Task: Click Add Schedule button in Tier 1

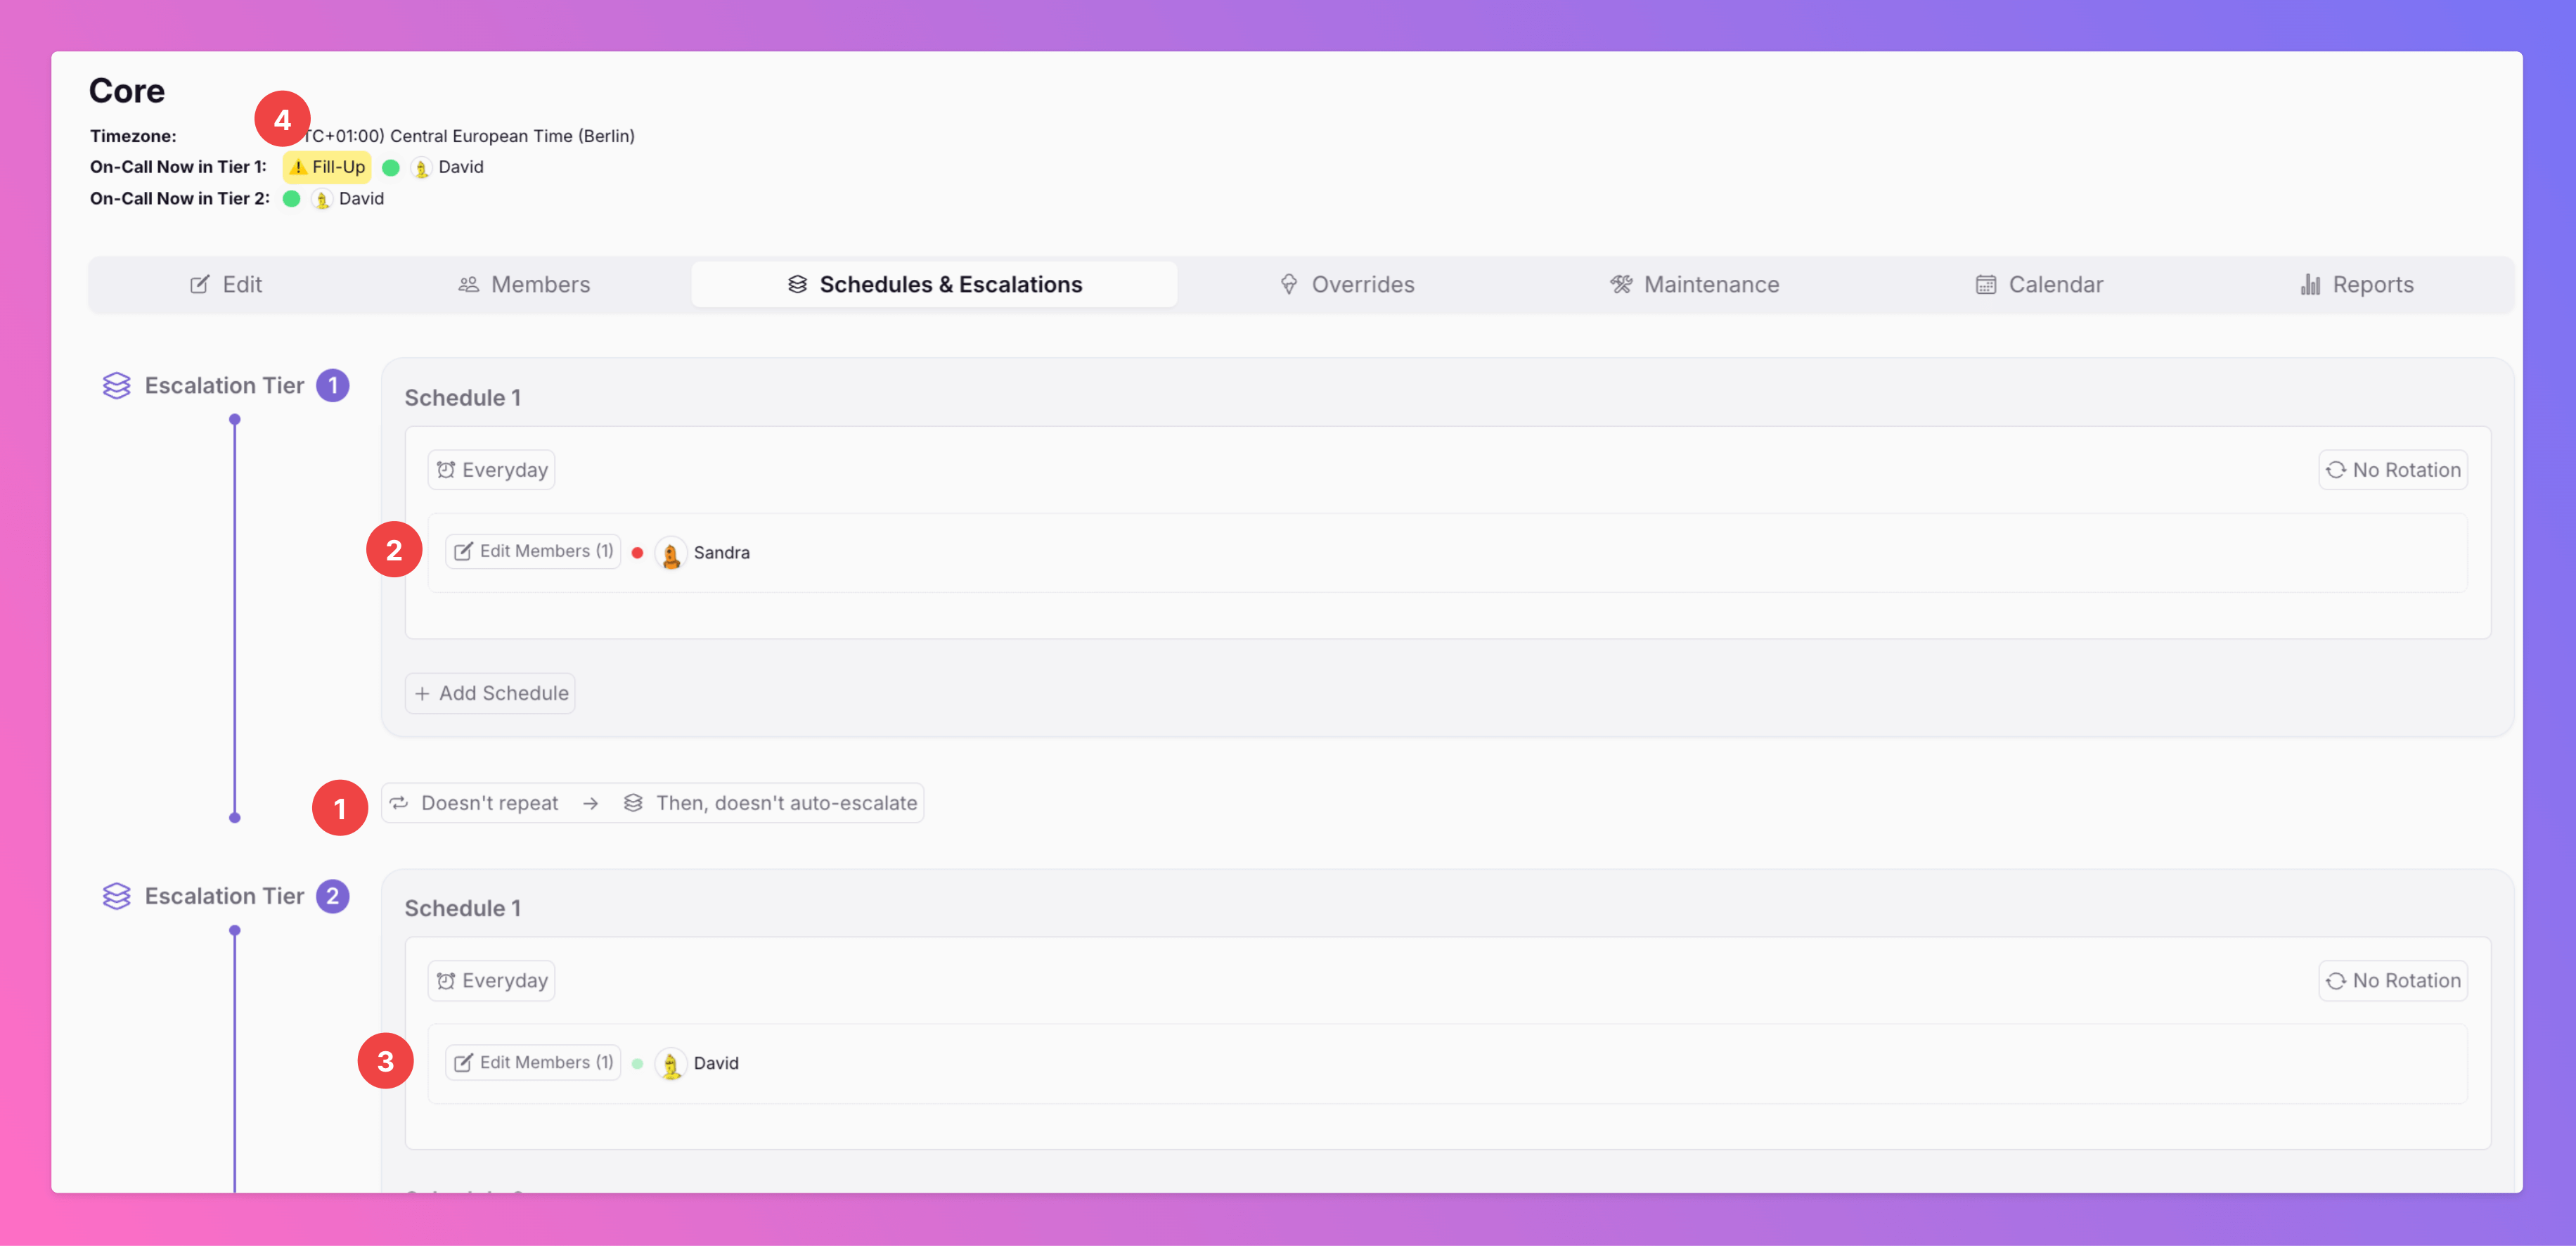Action: coord(490,693)
